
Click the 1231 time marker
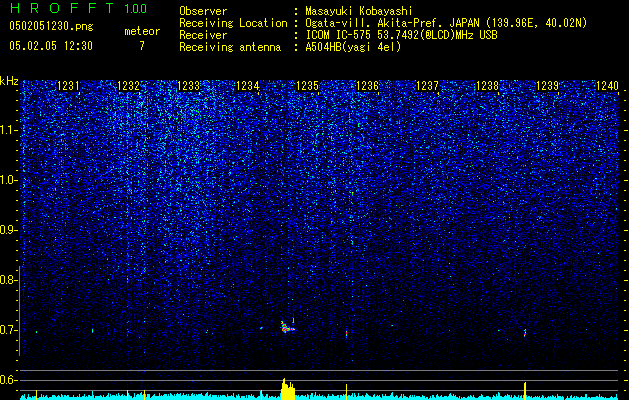coord(68,86)
